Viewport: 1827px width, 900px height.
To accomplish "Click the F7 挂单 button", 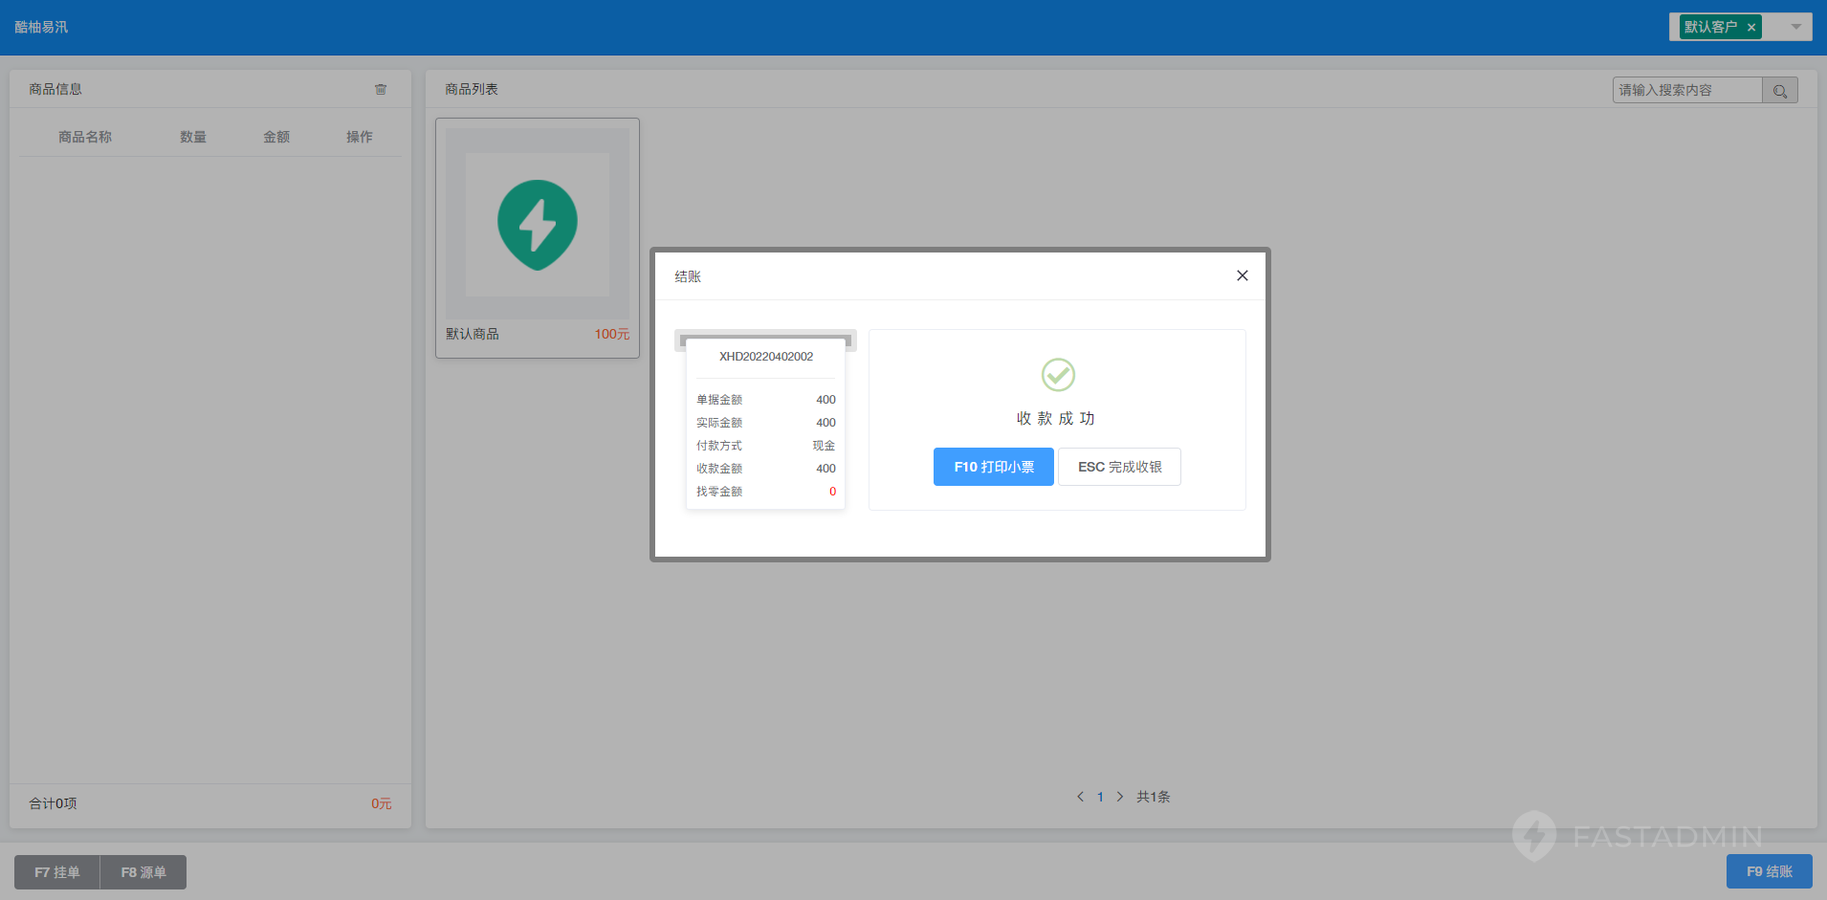I will point(57,872).
